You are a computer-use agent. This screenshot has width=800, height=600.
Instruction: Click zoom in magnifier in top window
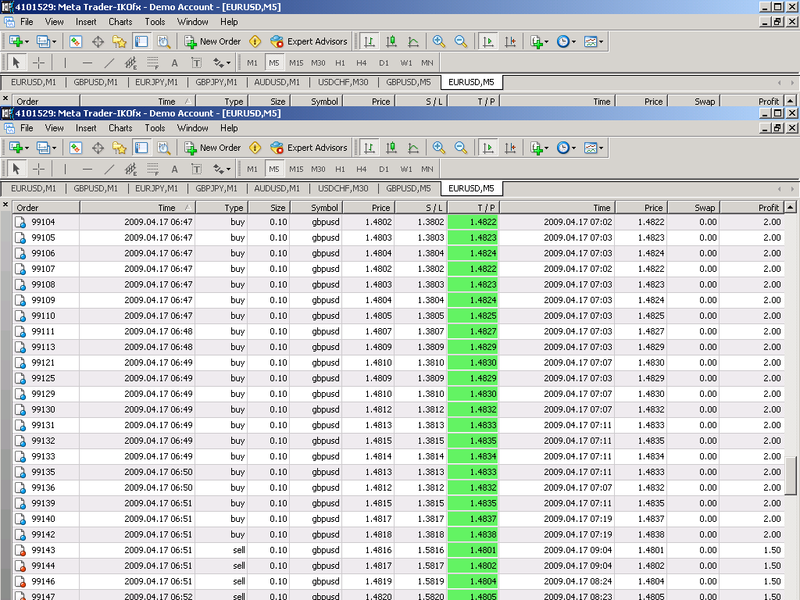(438, 42)
